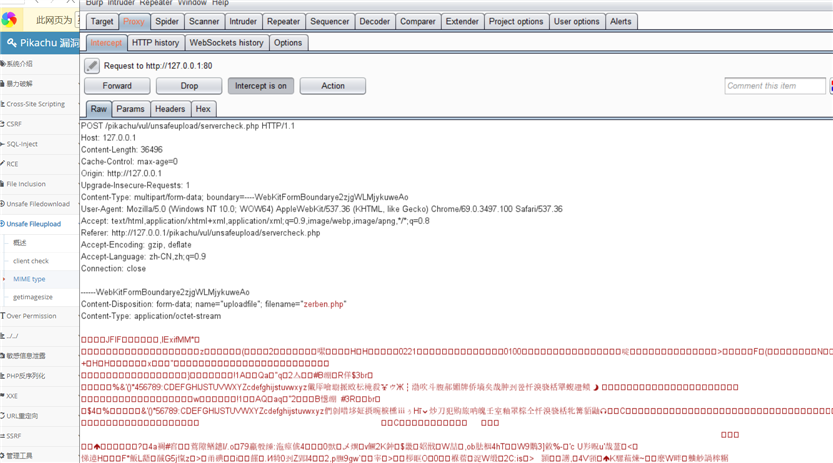Open the client check page
Viewport: 833px width, 463px height.
39,261
